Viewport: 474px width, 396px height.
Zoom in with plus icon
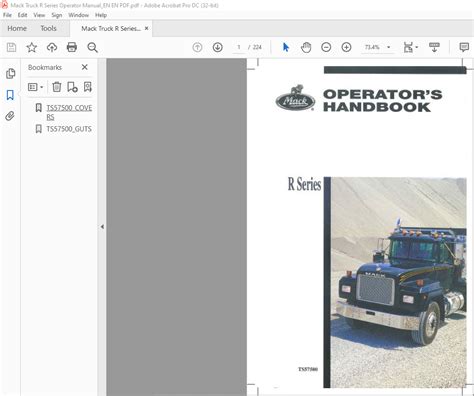pos(346,47)
